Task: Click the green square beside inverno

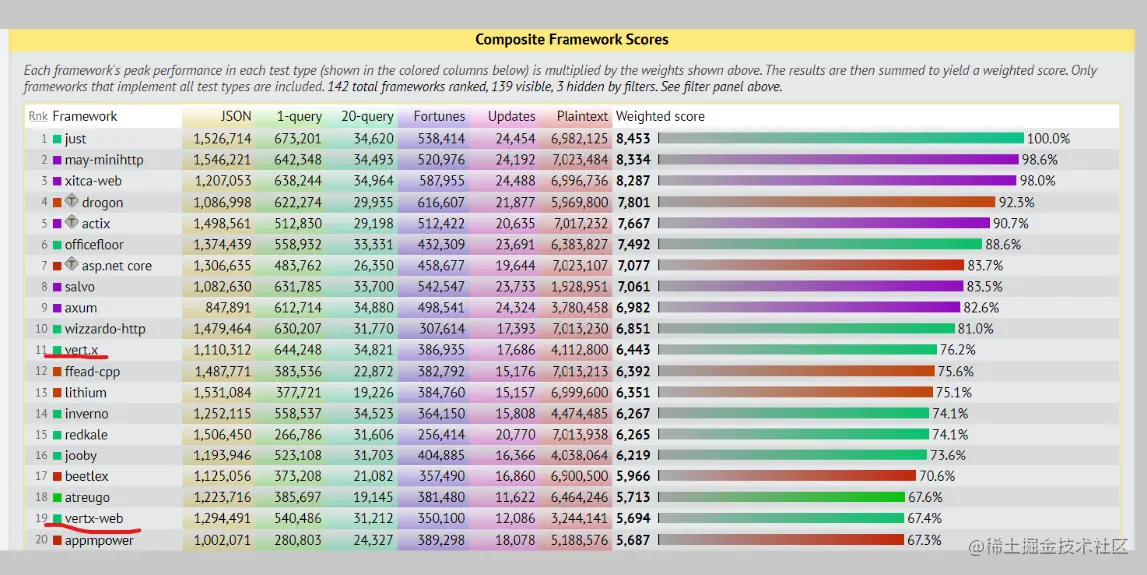Action: pyautogui.click(x=57, y=414)
